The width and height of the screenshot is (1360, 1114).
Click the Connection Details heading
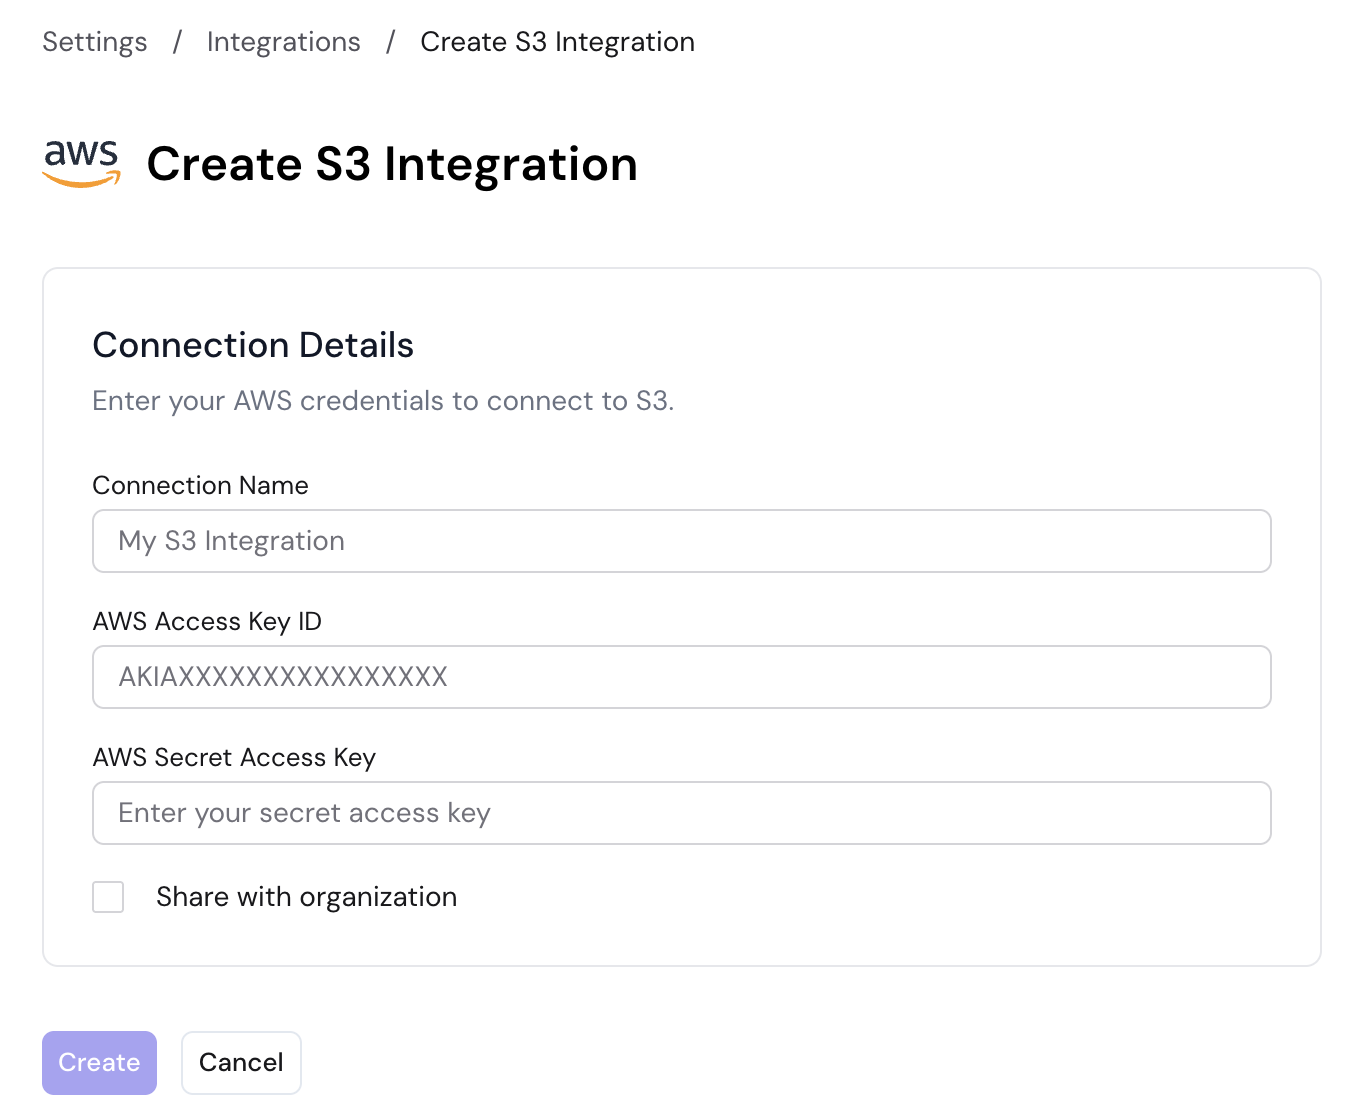253,345
